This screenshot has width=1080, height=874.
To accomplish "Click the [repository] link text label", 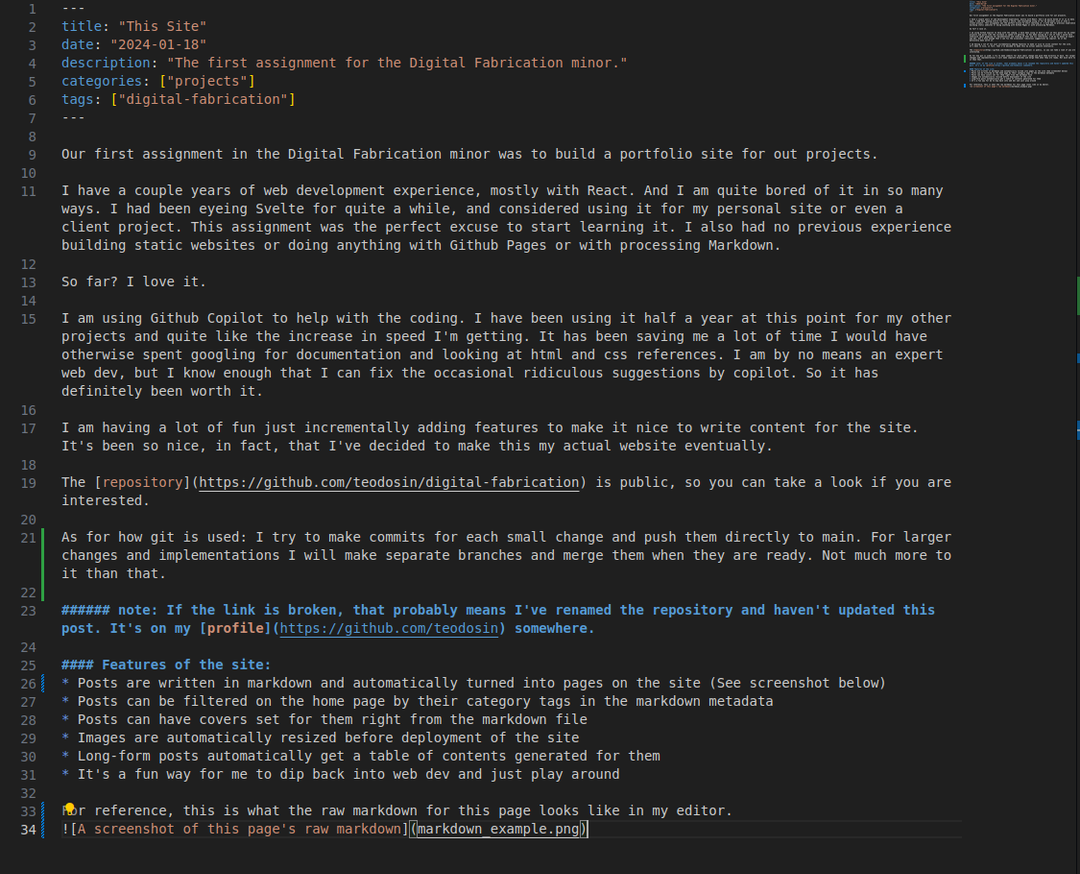I will [x=142, y=483].
